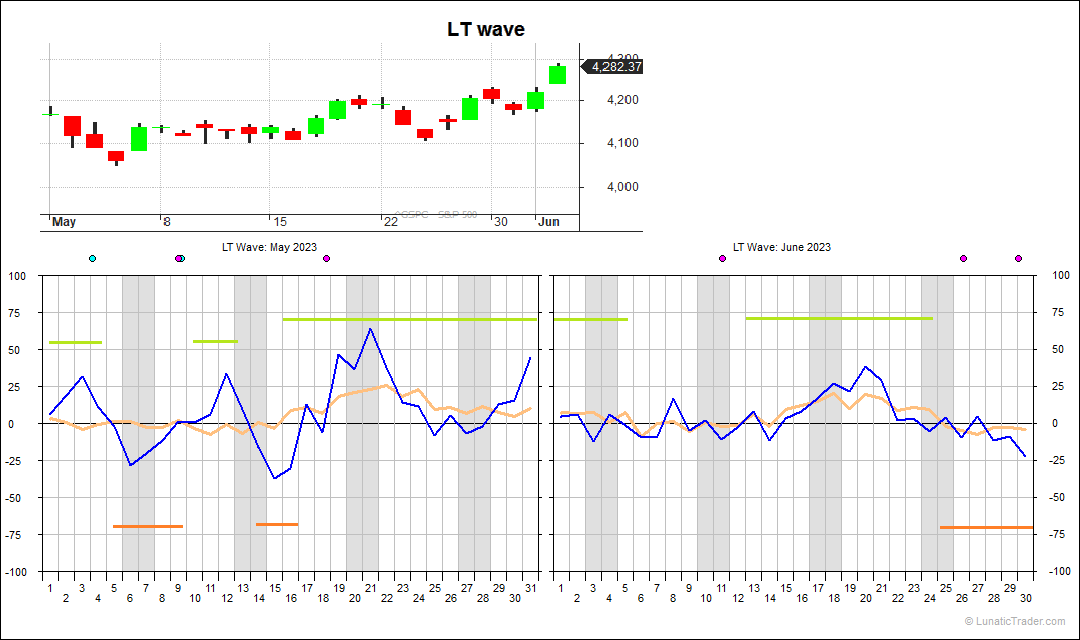Expand the Jun label on the date axis
The height and width of the screenshot is (640, 1080).
[x=549, y=221]
